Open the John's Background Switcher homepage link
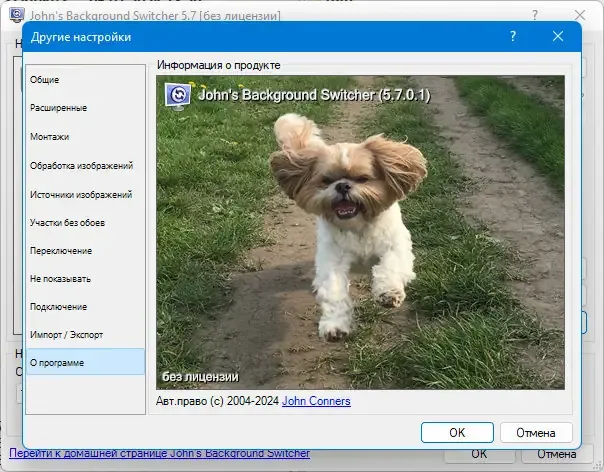 tap(159, 453)
